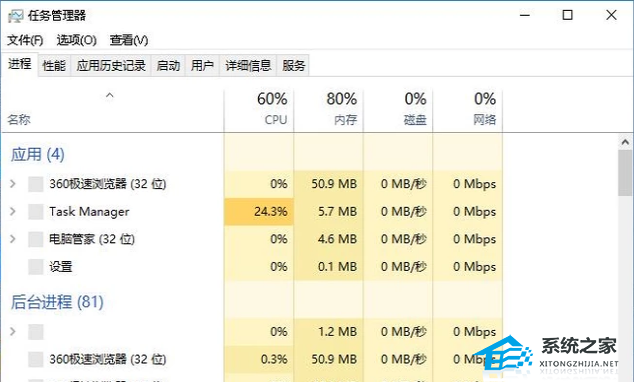Expand the first unnamed background process

point(13,332)
